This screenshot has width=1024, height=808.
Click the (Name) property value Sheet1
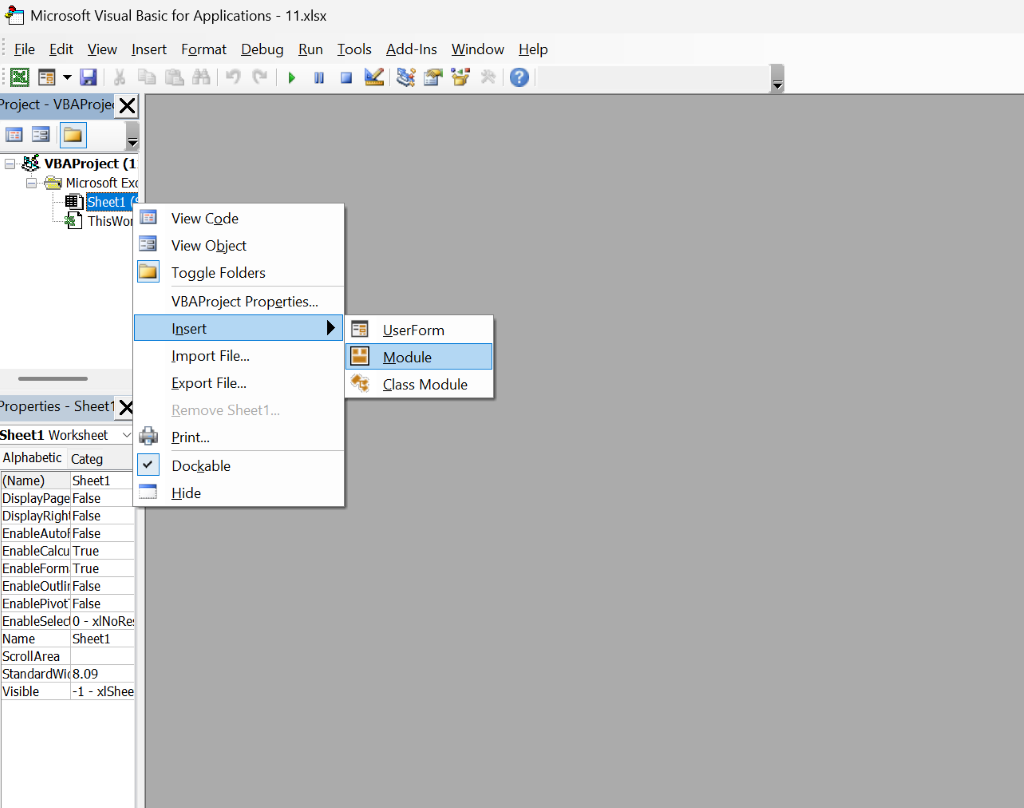pyautogui.click(x=102, y=481)
